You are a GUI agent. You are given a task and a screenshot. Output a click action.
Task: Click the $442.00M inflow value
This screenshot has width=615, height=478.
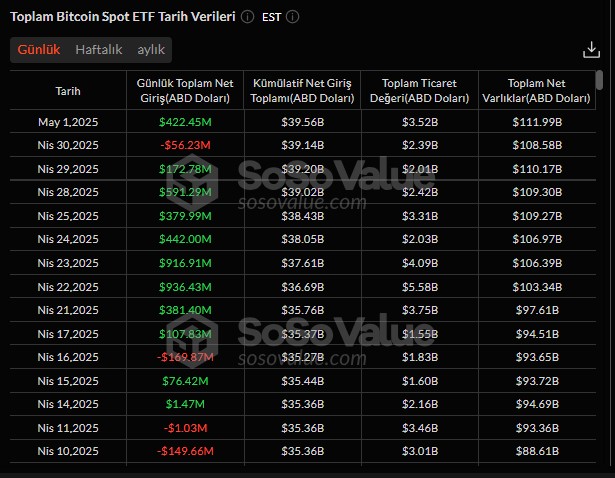pos(185,239)
